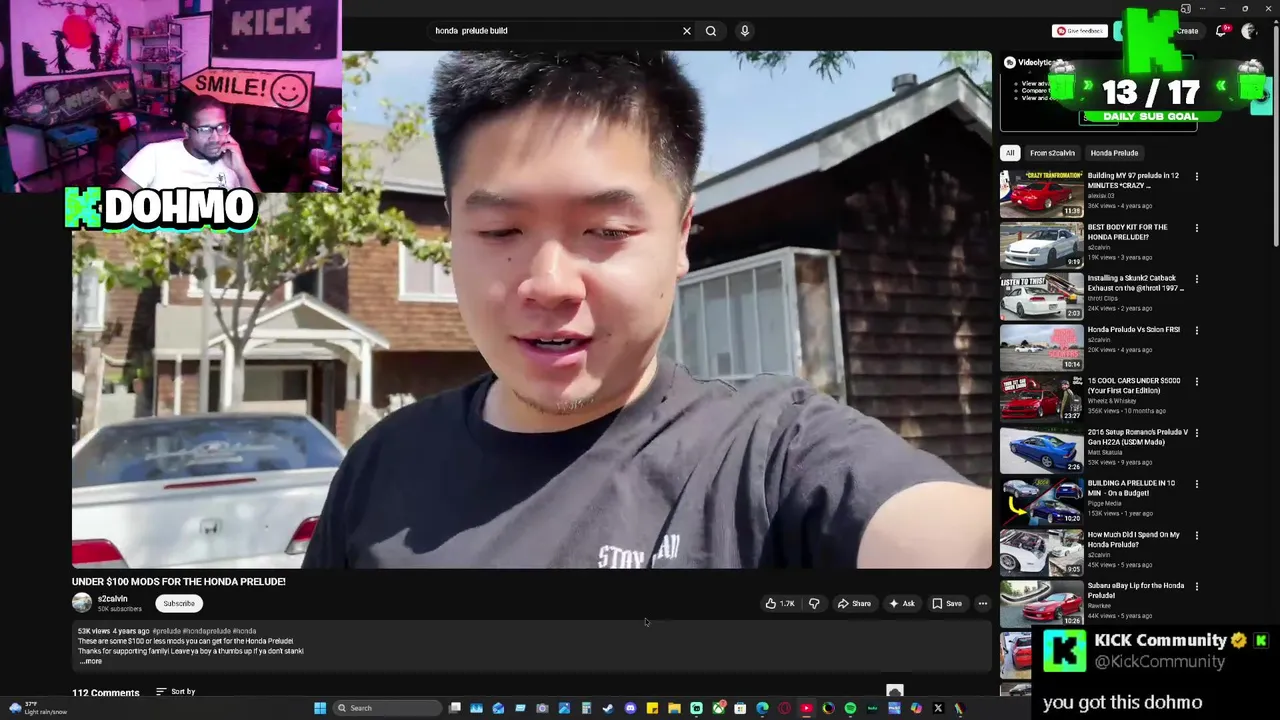Open Building MY 97 prelude thumbnail

1041,194
